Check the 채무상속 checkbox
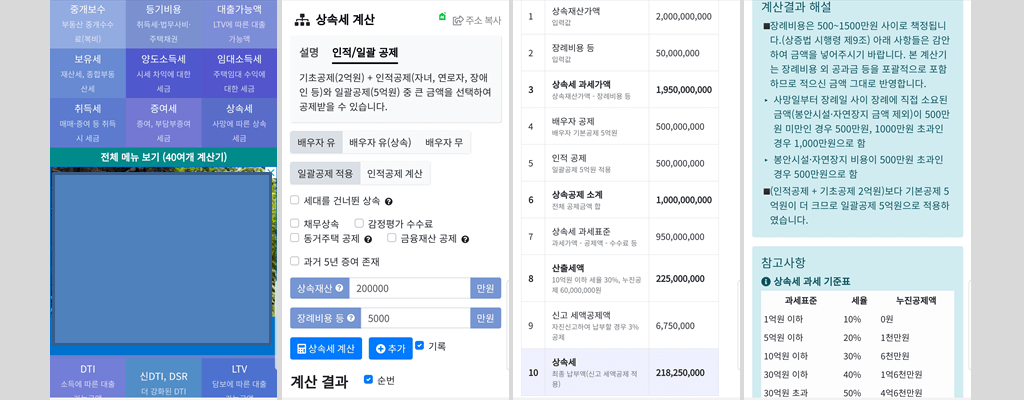 tap(295, 223)
